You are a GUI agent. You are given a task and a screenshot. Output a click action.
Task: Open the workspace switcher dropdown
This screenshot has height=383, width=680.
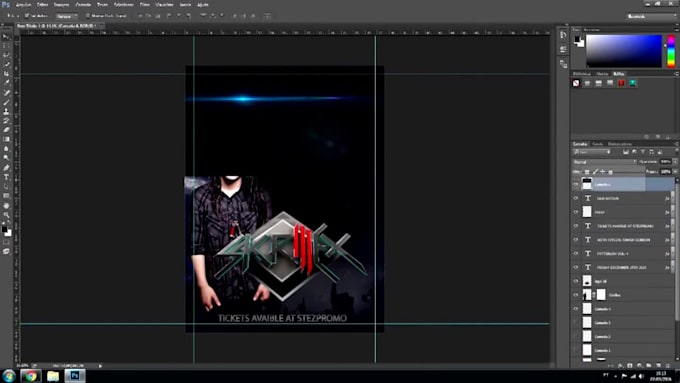tap(651, 16)
